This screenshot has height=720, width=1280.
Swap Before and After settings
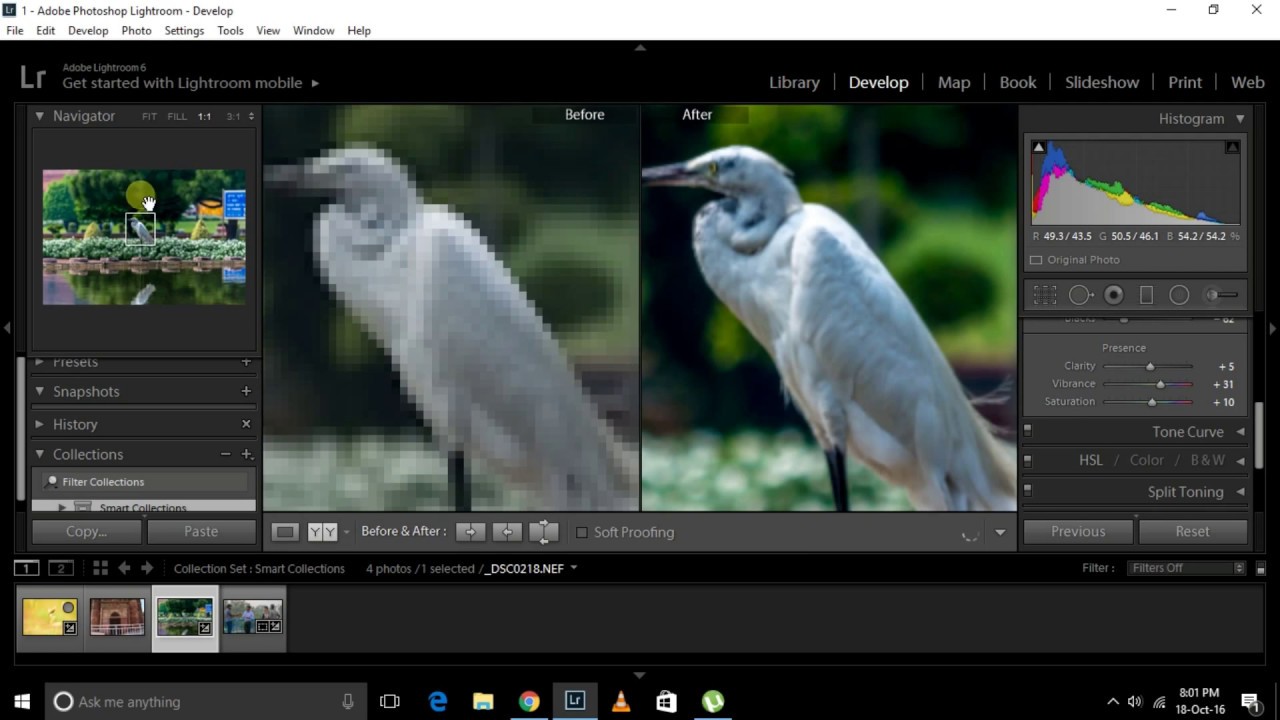click(544, 532)
